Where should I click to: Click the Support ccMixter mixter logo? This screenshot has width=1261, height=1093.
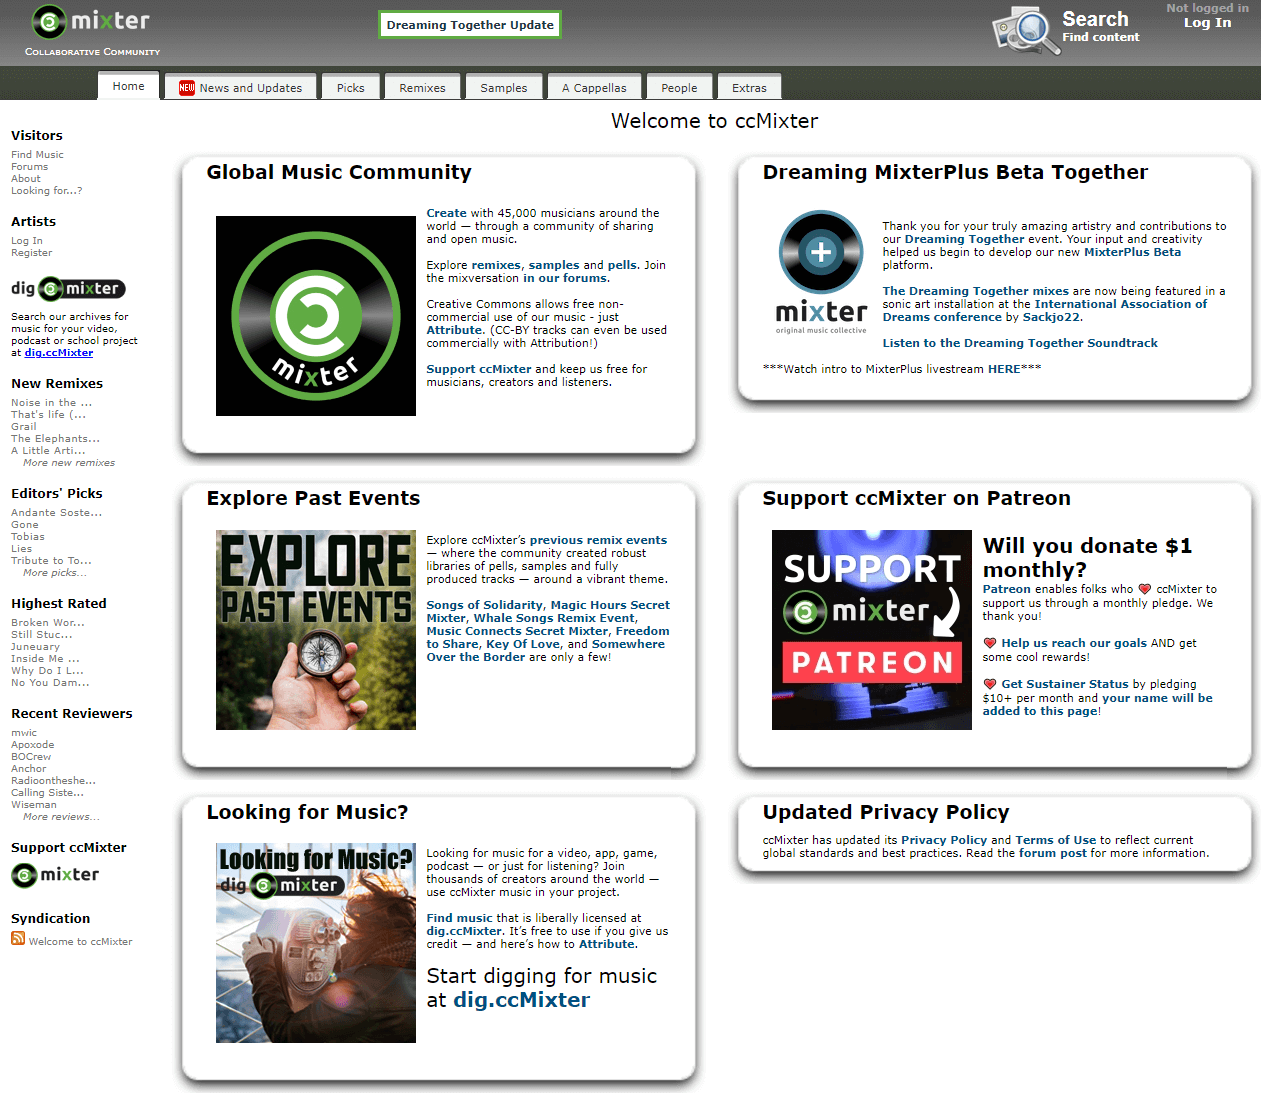point(55,875)
